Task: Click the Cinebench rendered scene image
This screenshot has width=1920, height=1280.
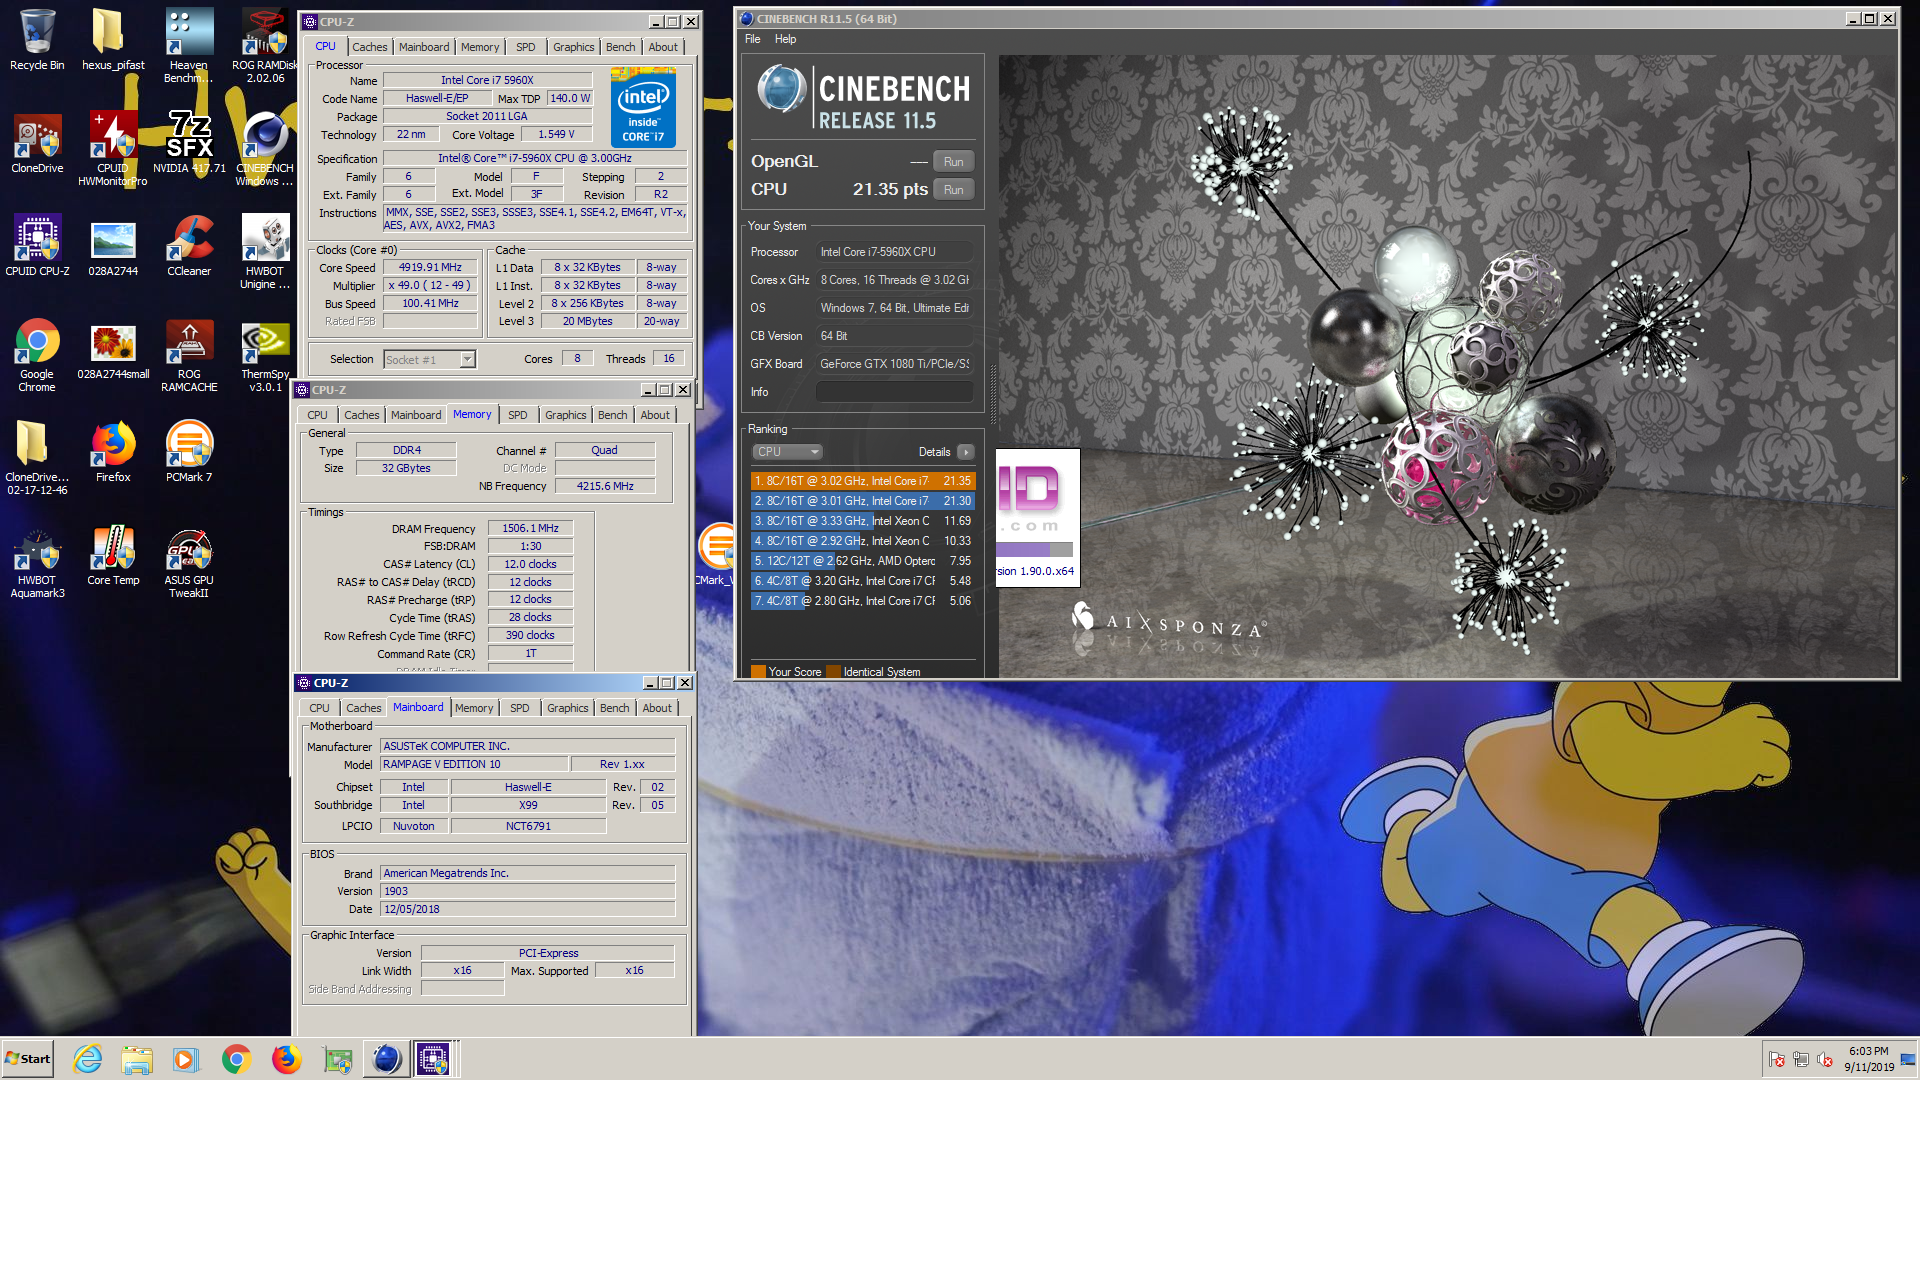Action: [1447, 365]
